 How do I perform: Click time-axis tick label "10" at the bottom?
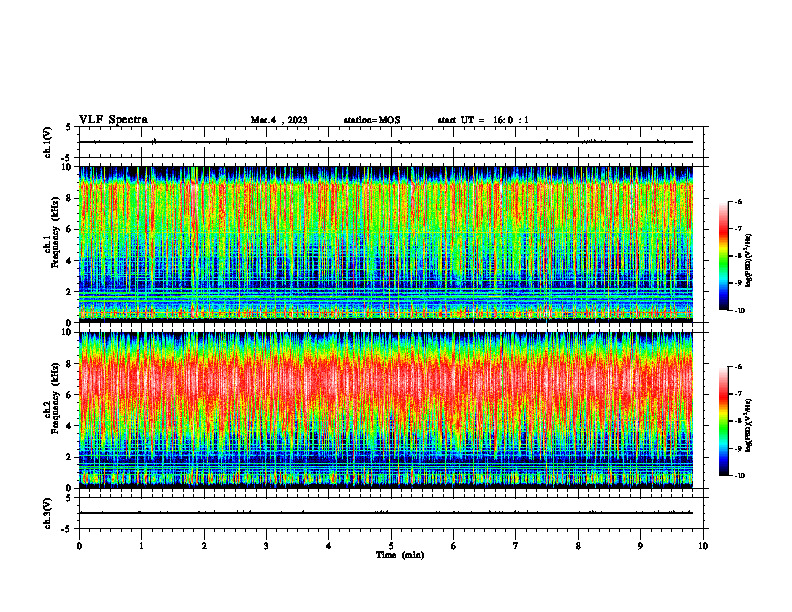(703, 546)
